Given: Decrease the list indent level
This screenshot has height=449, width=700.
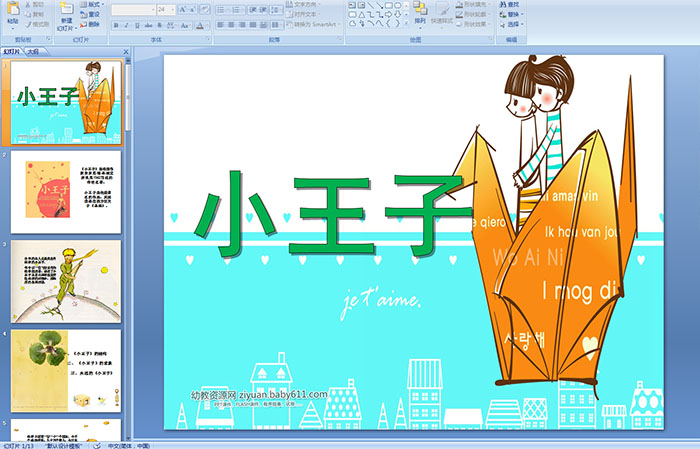Looking at the screenshot, I should pyautogui.click(x=252, y=9).
